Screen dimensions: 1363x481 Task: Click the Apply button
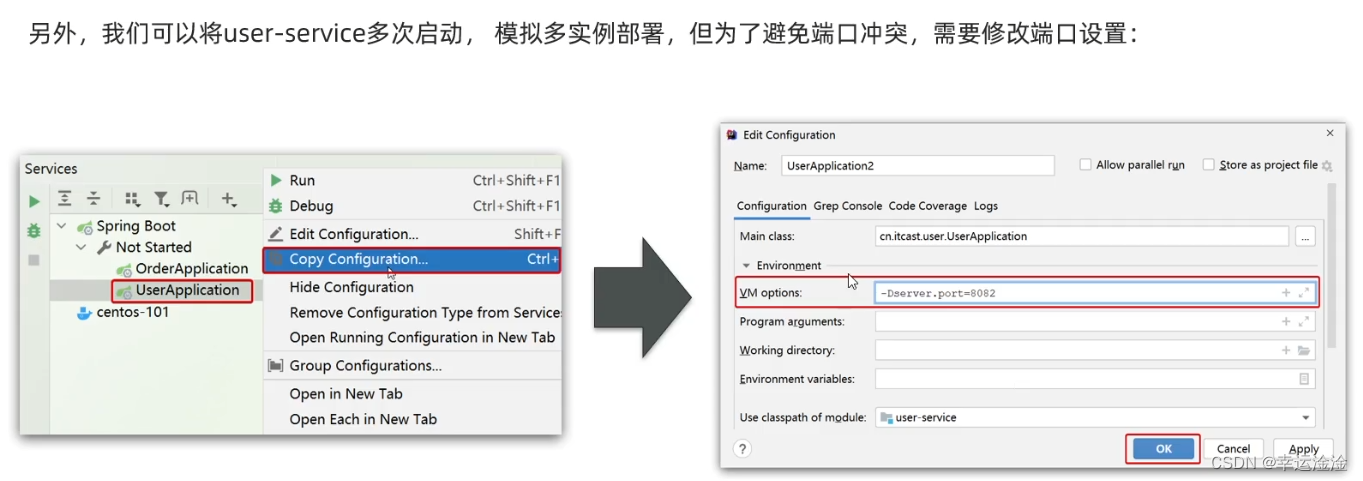tap(1303, 449)
